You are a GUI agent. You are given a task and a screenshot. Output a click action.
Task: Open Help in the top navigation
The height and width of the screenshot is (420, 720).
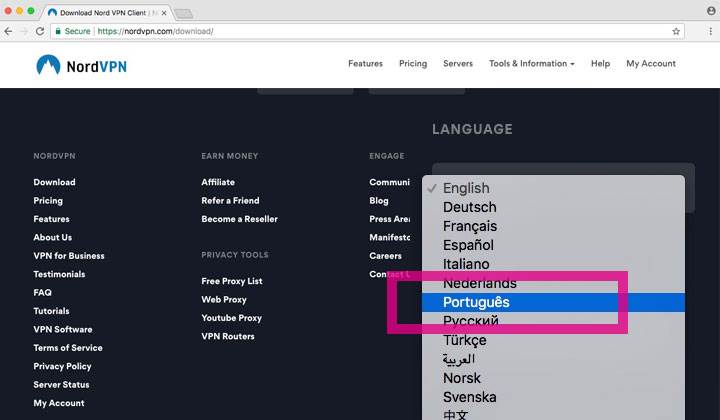(x=600, y=63)
